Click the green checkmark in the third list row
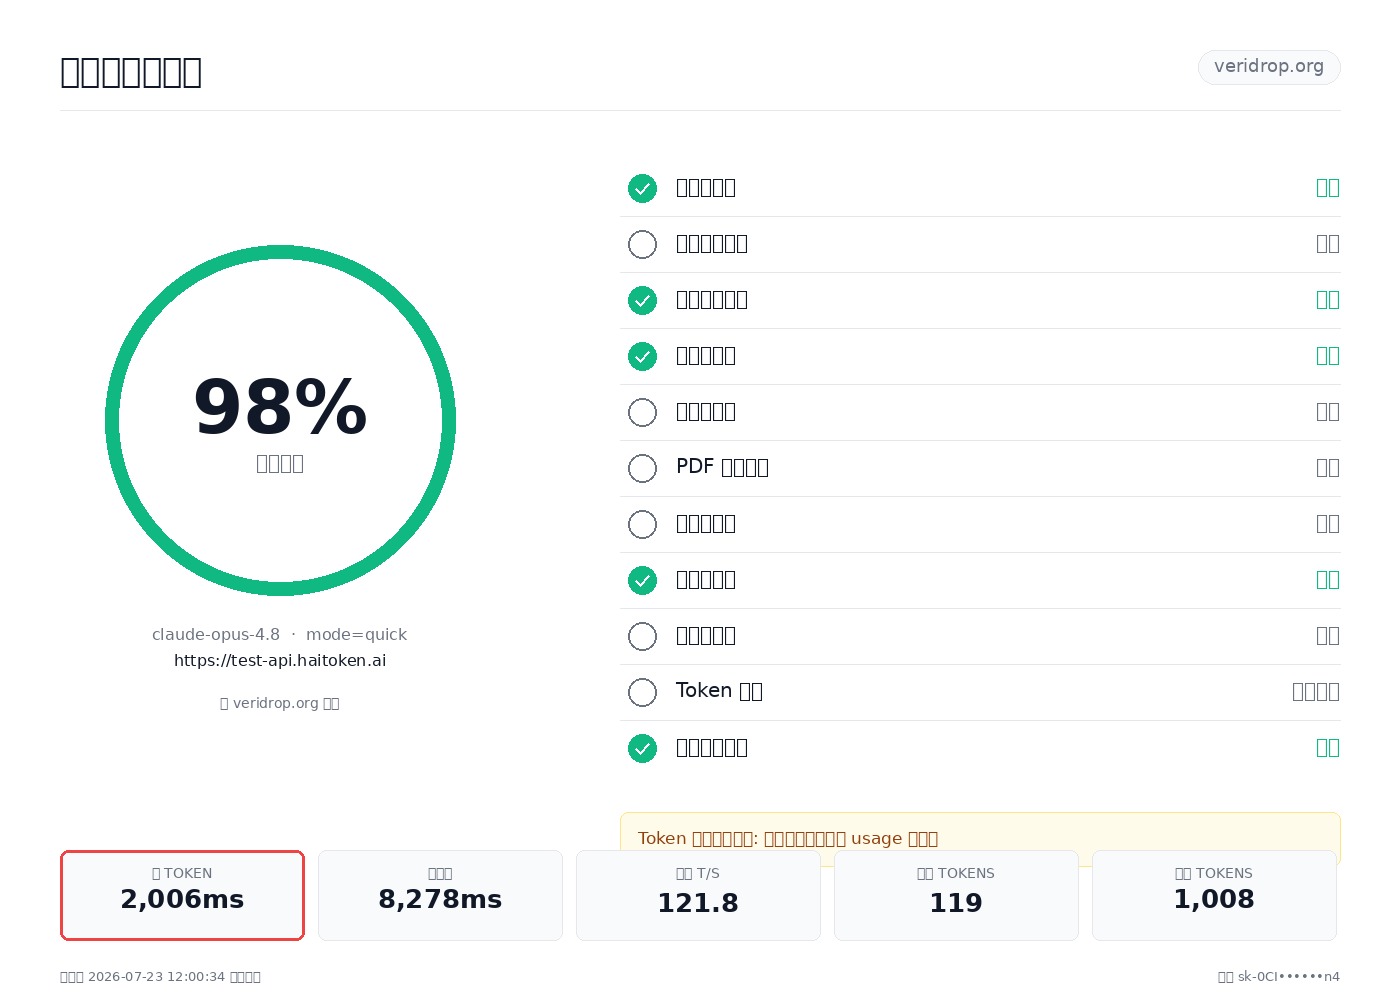The image size is (1400, 1000). point(642,300)
